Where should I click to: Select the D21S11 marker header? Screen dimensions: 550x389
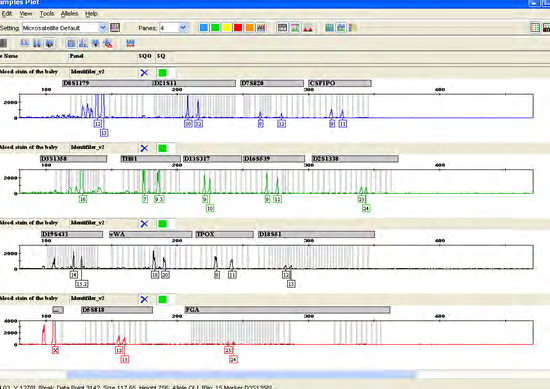pos(194,83)
